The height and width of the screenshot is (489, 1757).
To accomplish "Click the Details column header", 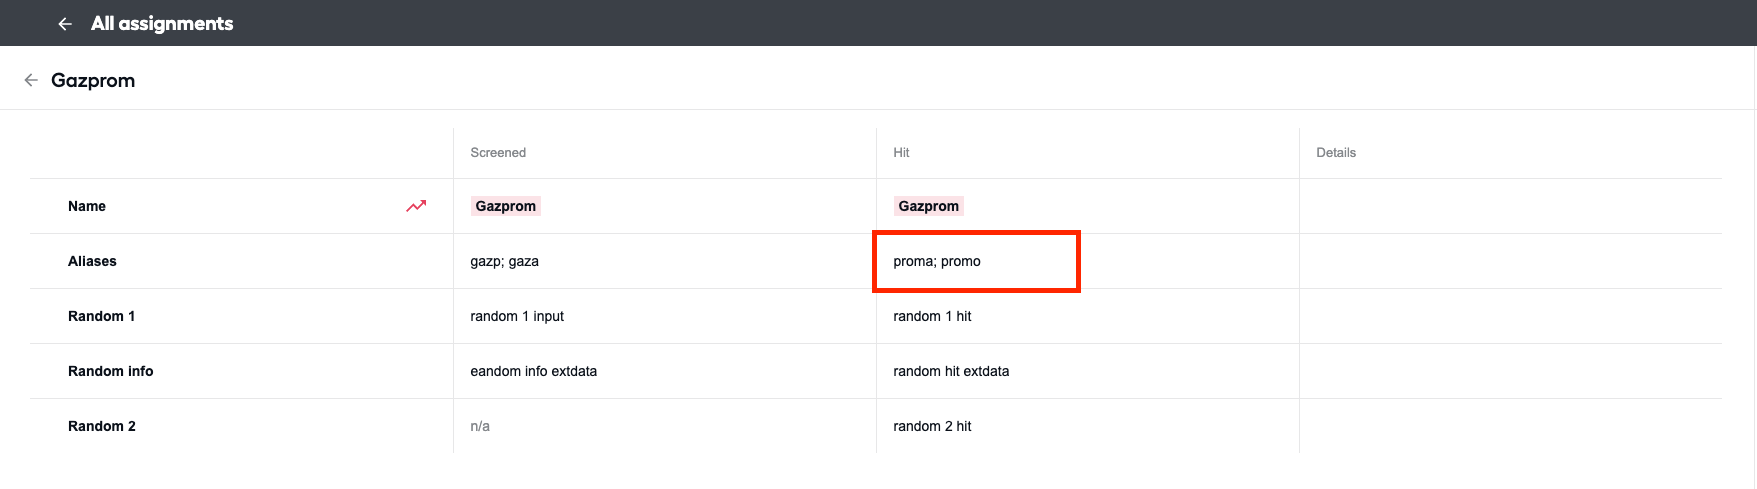I will point(1336,153).
